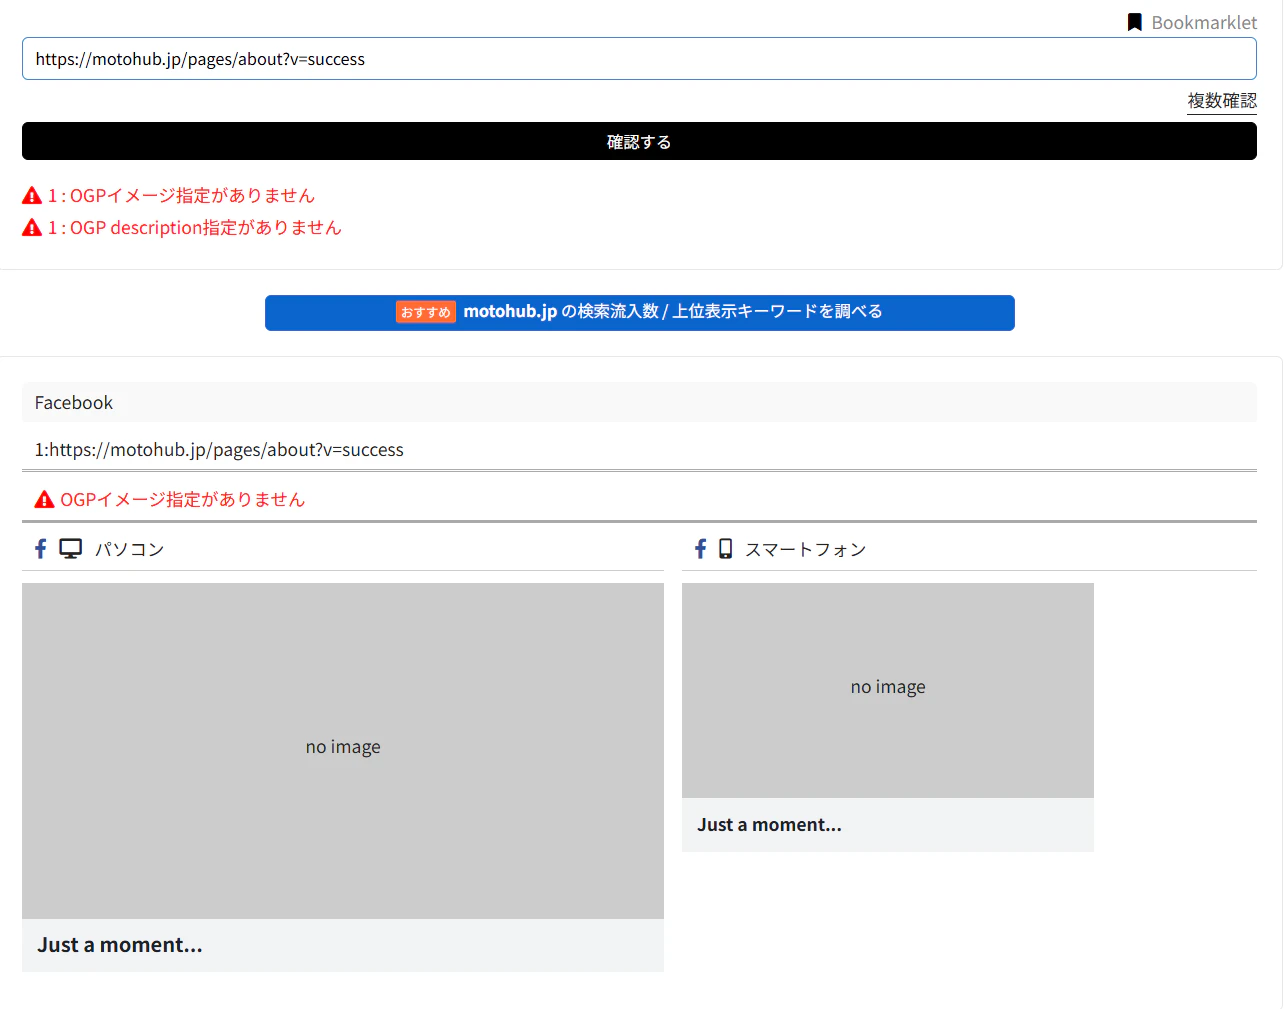Click the Facebook icon beside パソコン
1284x1009 pixels.
[41, 549]
